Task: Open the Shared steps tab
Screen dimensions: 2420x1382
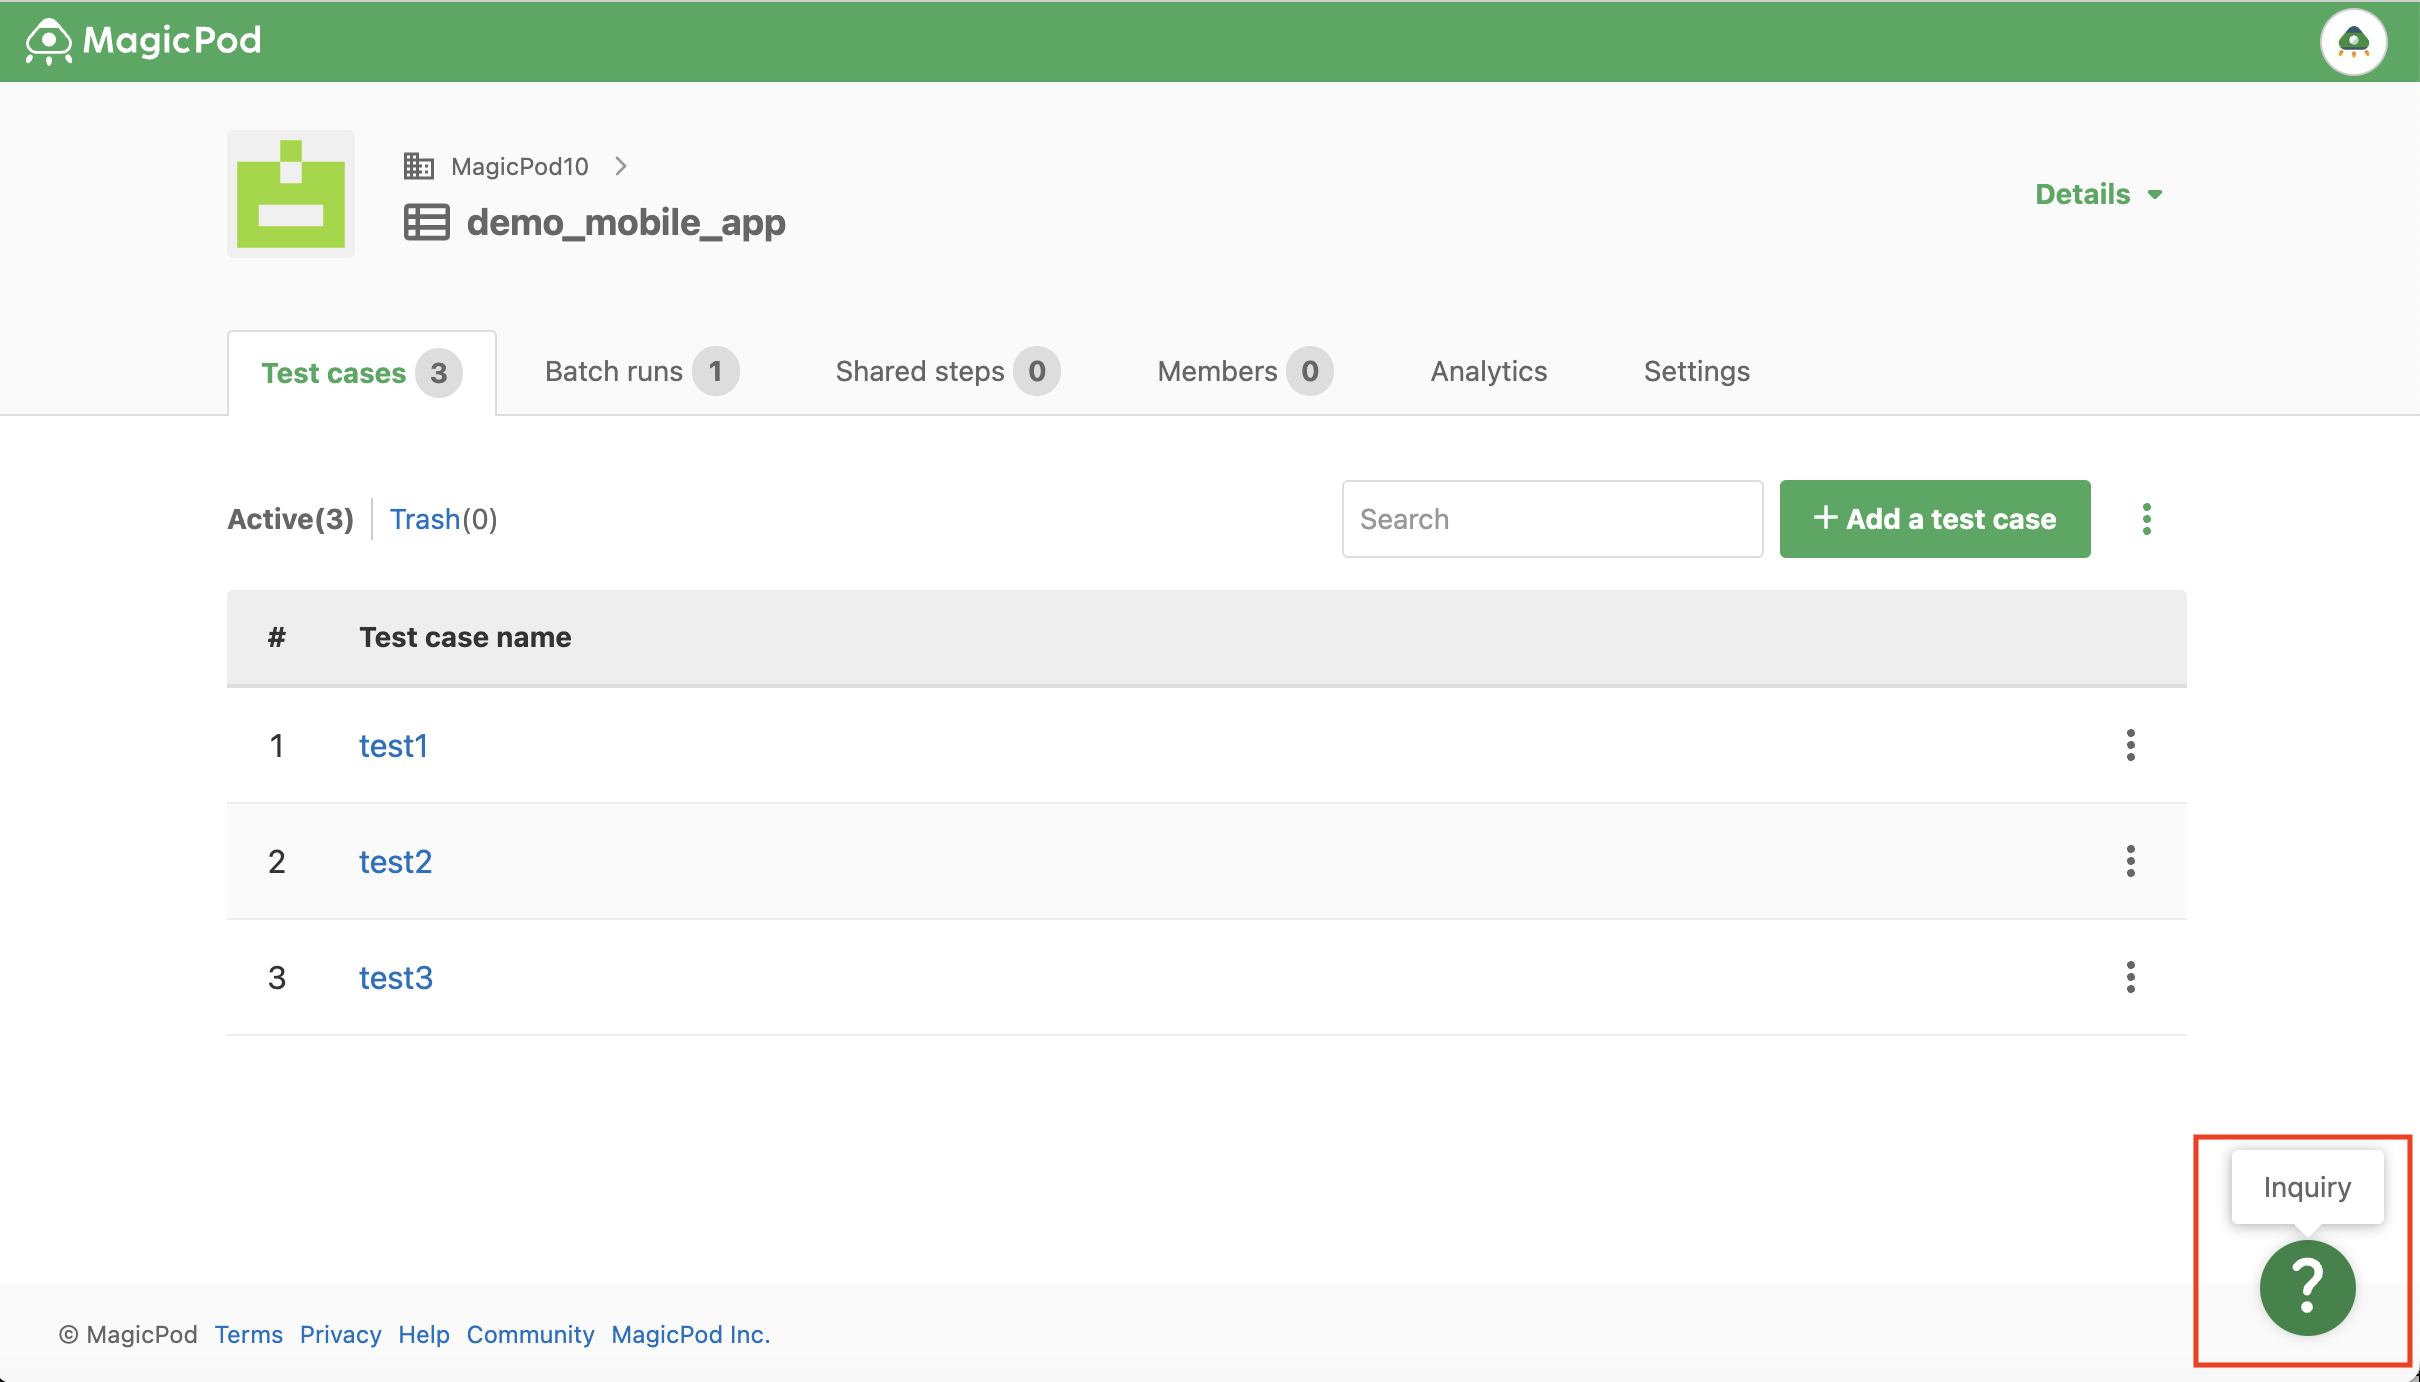Action: (947, 372)
